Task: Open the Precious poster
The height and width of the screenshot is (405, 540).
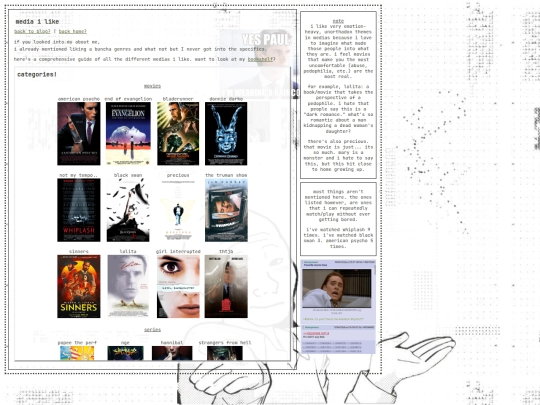Action: coord(178,210)
